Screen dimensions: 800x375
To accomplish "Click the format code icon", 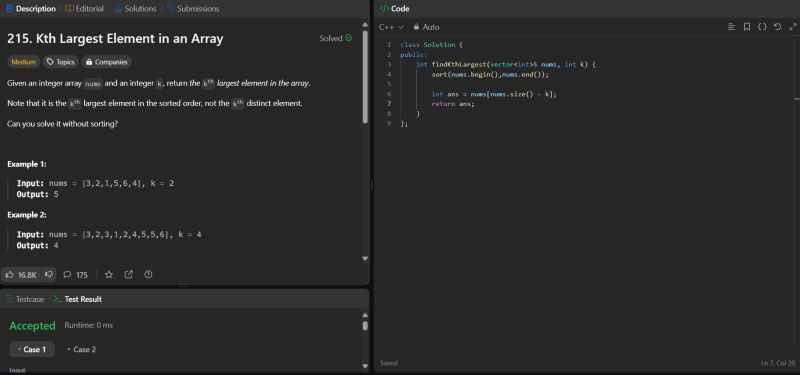I will [731, 27].
